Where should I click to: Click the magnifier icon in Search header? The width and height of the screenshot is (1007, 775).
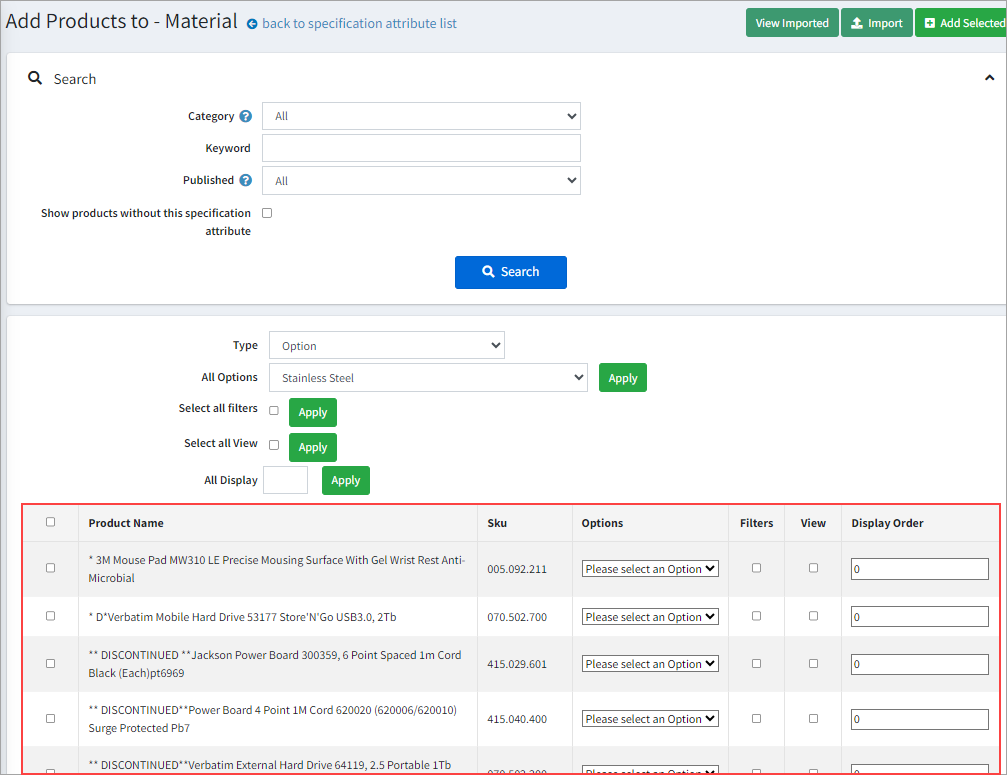(x=35, y=78)
